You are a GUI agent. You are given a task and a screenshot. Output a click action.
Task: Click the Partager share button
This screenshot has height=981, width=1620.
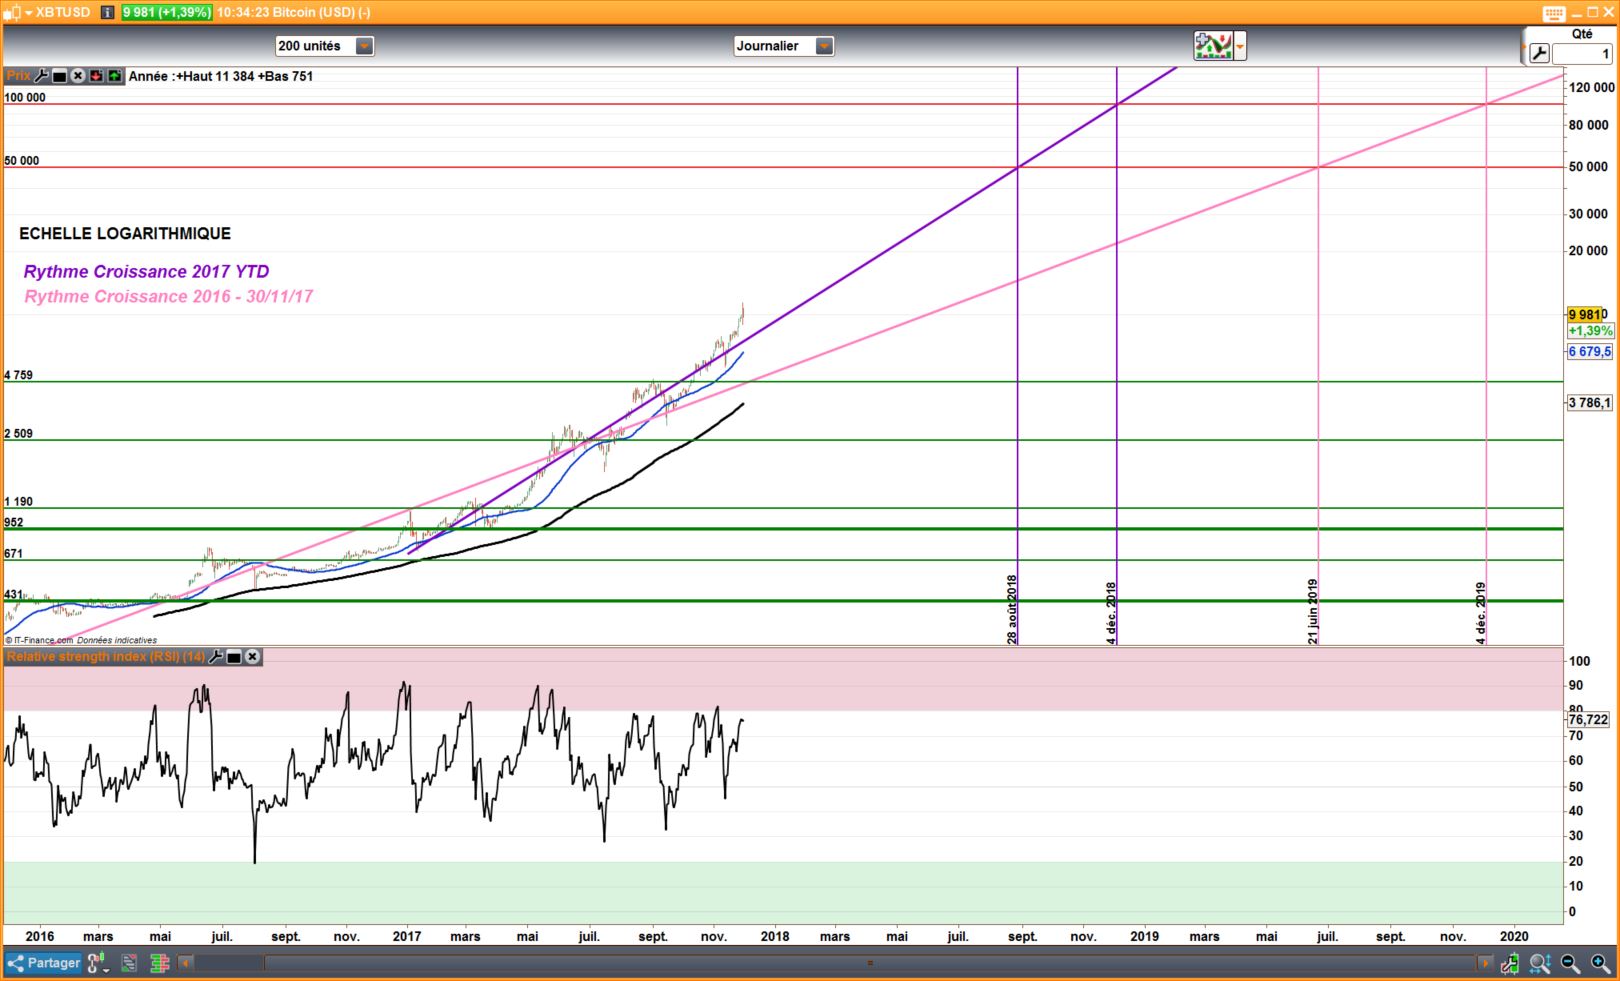[x=43, y=963]
